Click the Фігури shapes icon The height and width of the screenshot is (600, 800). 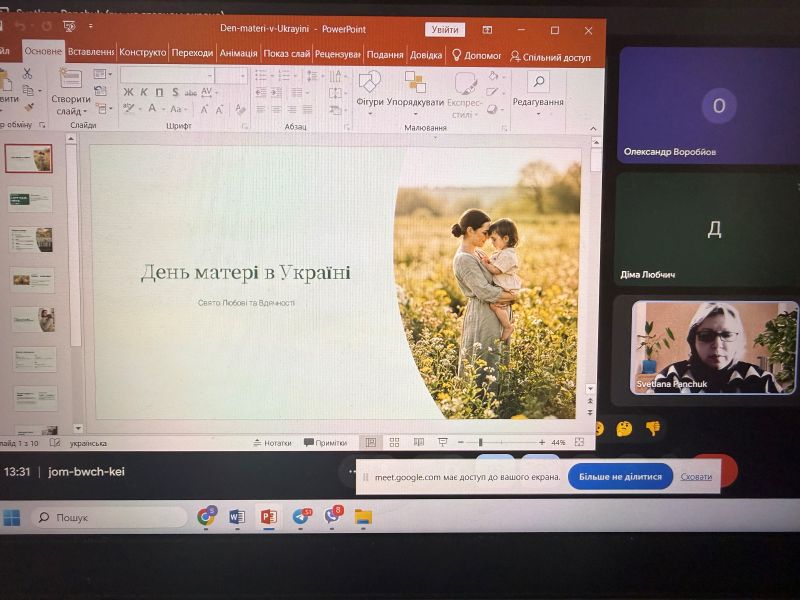370,83
